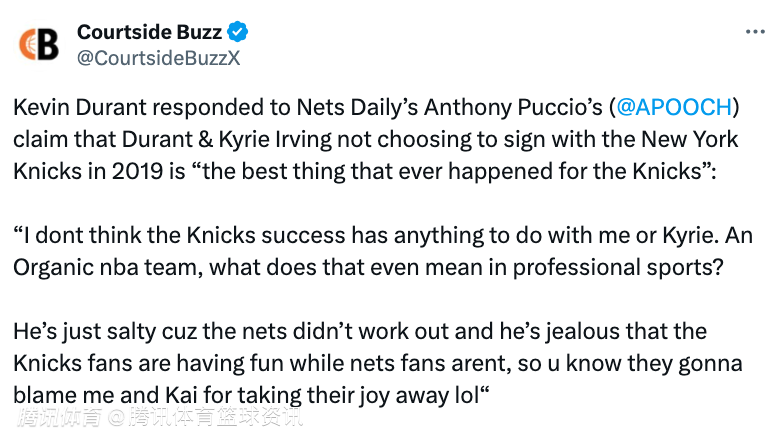Open the tweet's more options menu
Screen dimensions: 782x442
tap(755, 33)
